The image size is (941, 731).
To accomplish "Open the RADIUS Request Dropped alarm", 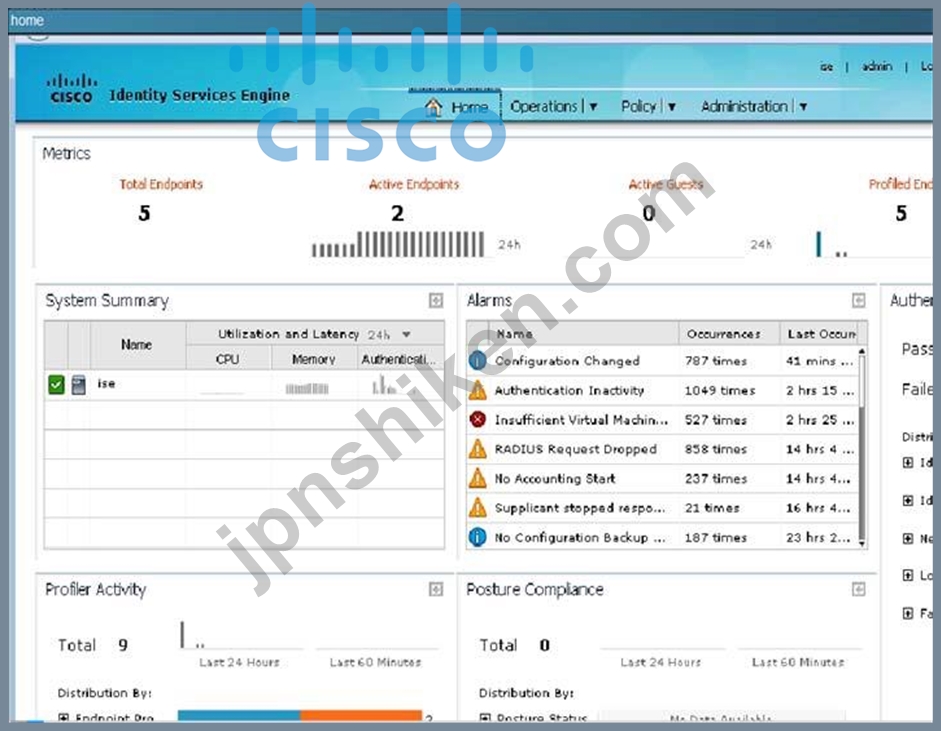I will 576,449.
